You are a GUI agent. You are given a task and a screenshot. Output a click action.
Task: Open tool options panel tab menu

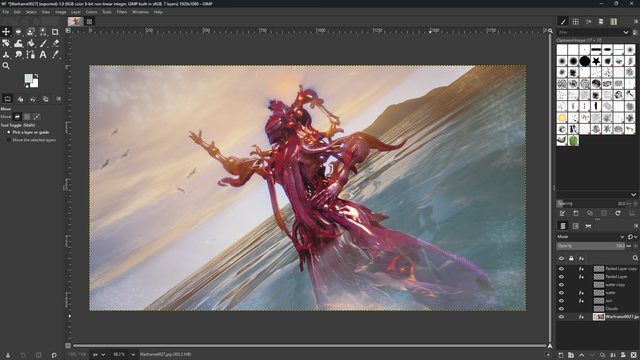pos(59,99)
